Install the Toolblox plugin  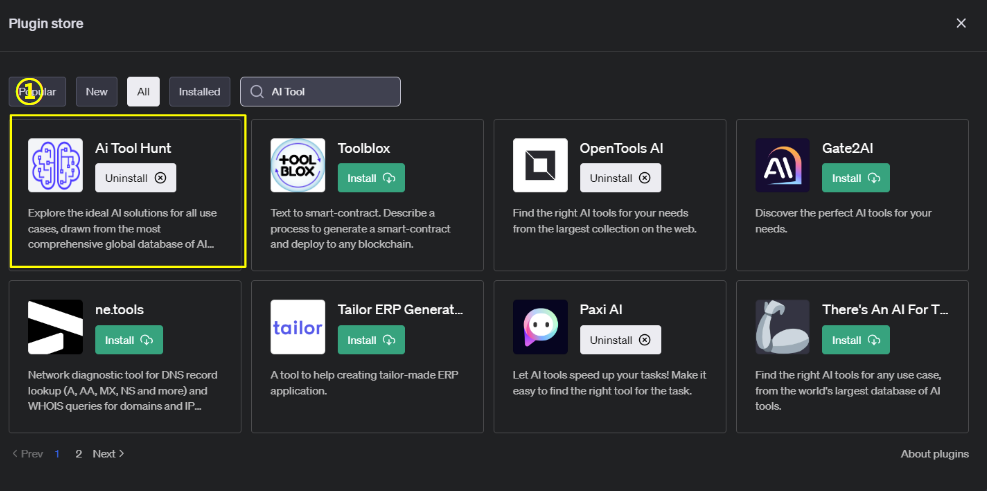click(371, 178)
